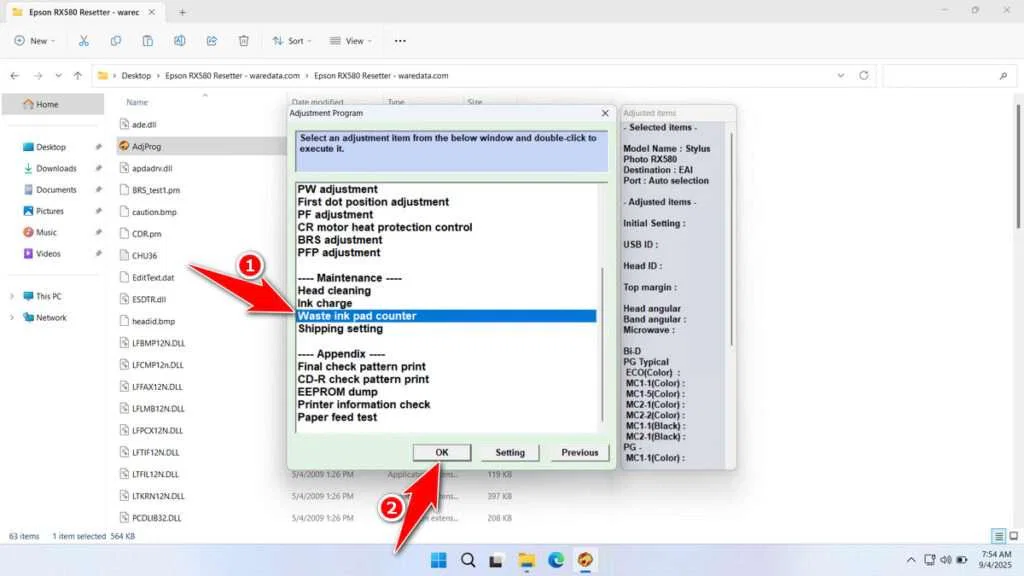Open the View dropdown menu

350,40
